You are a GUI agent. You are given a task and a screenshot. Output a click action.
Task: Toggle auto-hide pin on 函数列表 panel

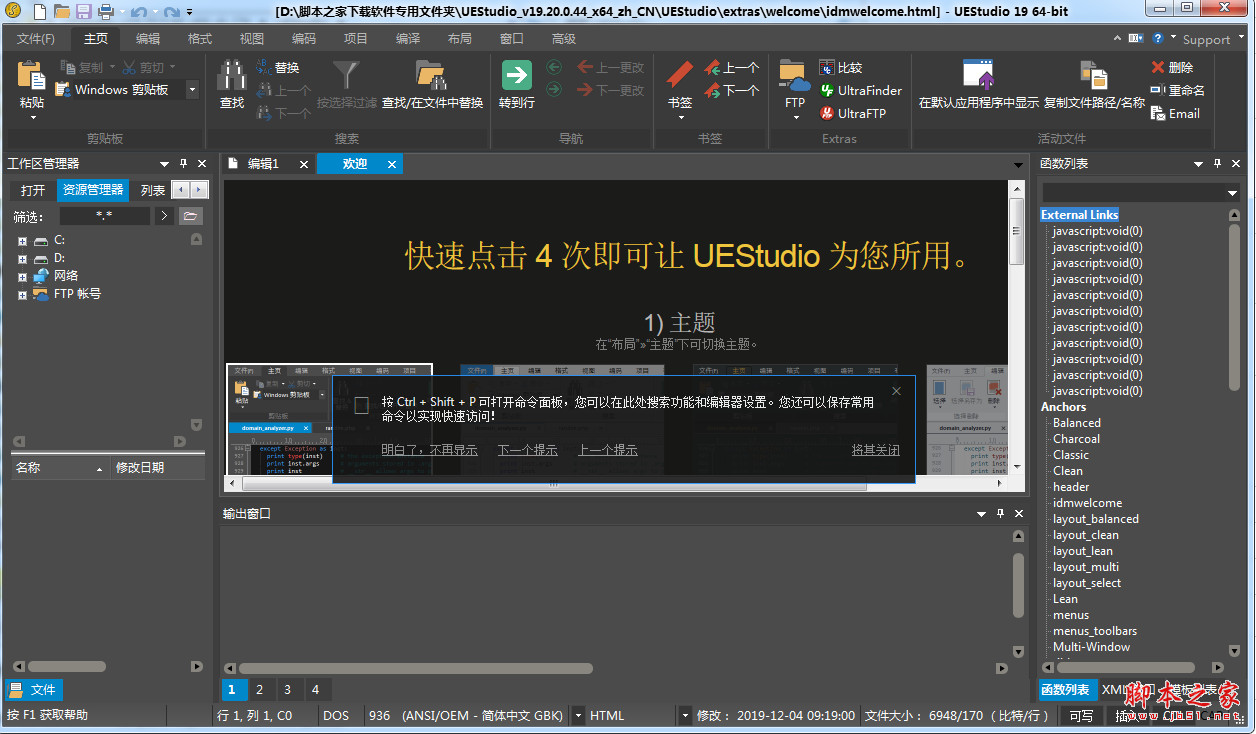[1219, 163]
